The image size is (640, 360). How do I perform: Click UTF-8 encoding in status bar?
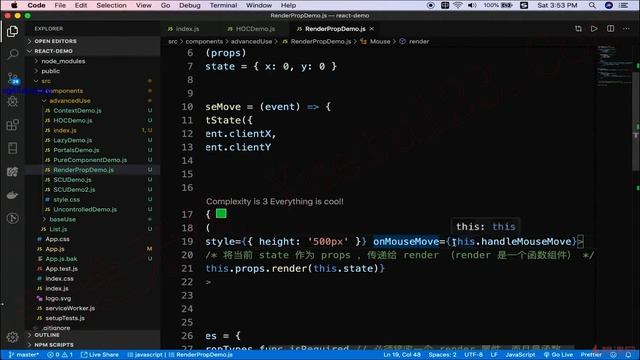(x=473, y=355)
